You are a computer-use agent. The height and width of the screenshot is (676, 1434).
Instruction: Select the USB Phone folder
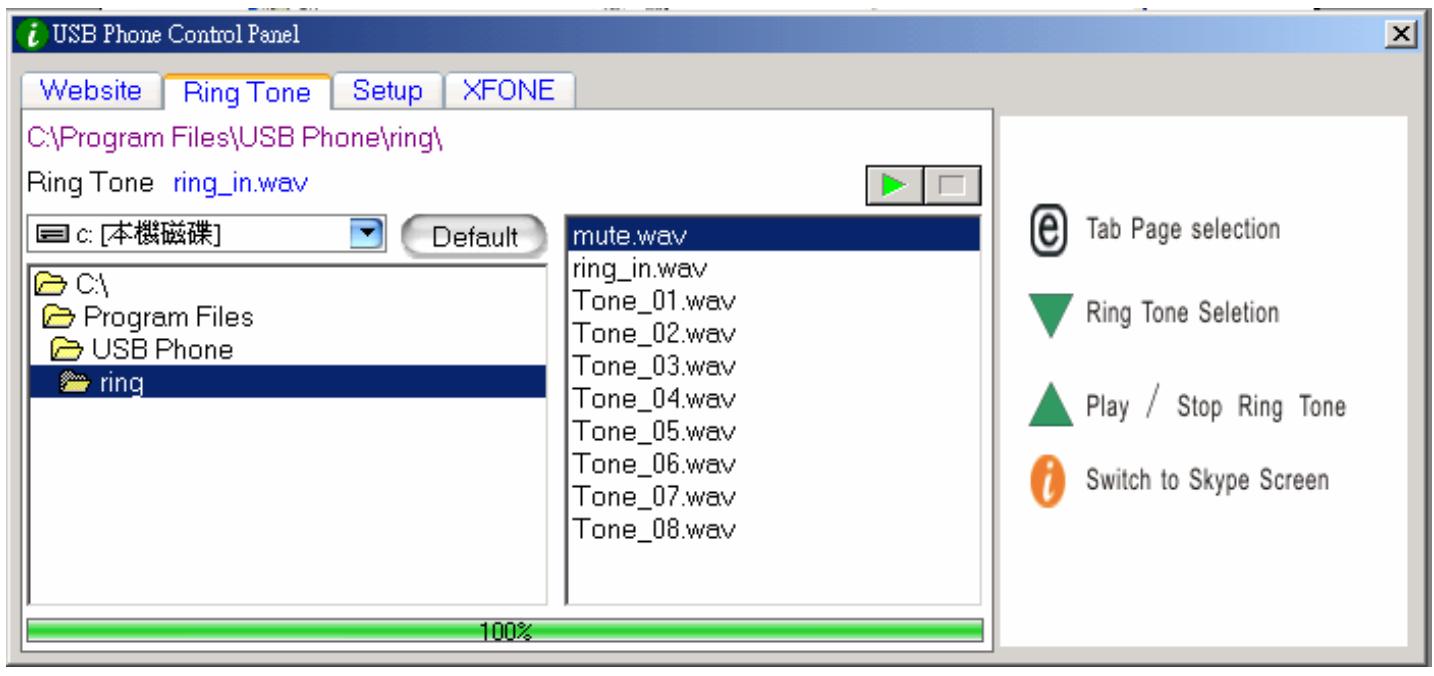pyautogui.click(x=286, y=350)
